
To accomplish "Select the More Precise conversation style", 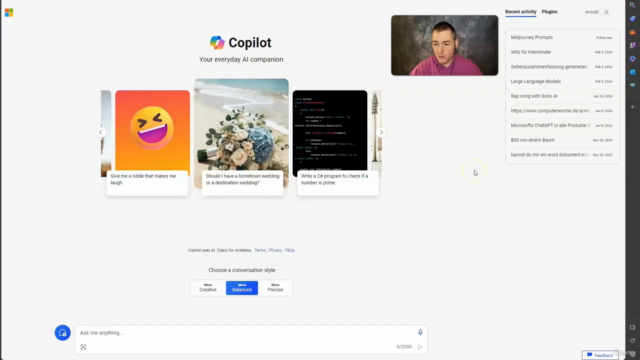I will 275,288.
